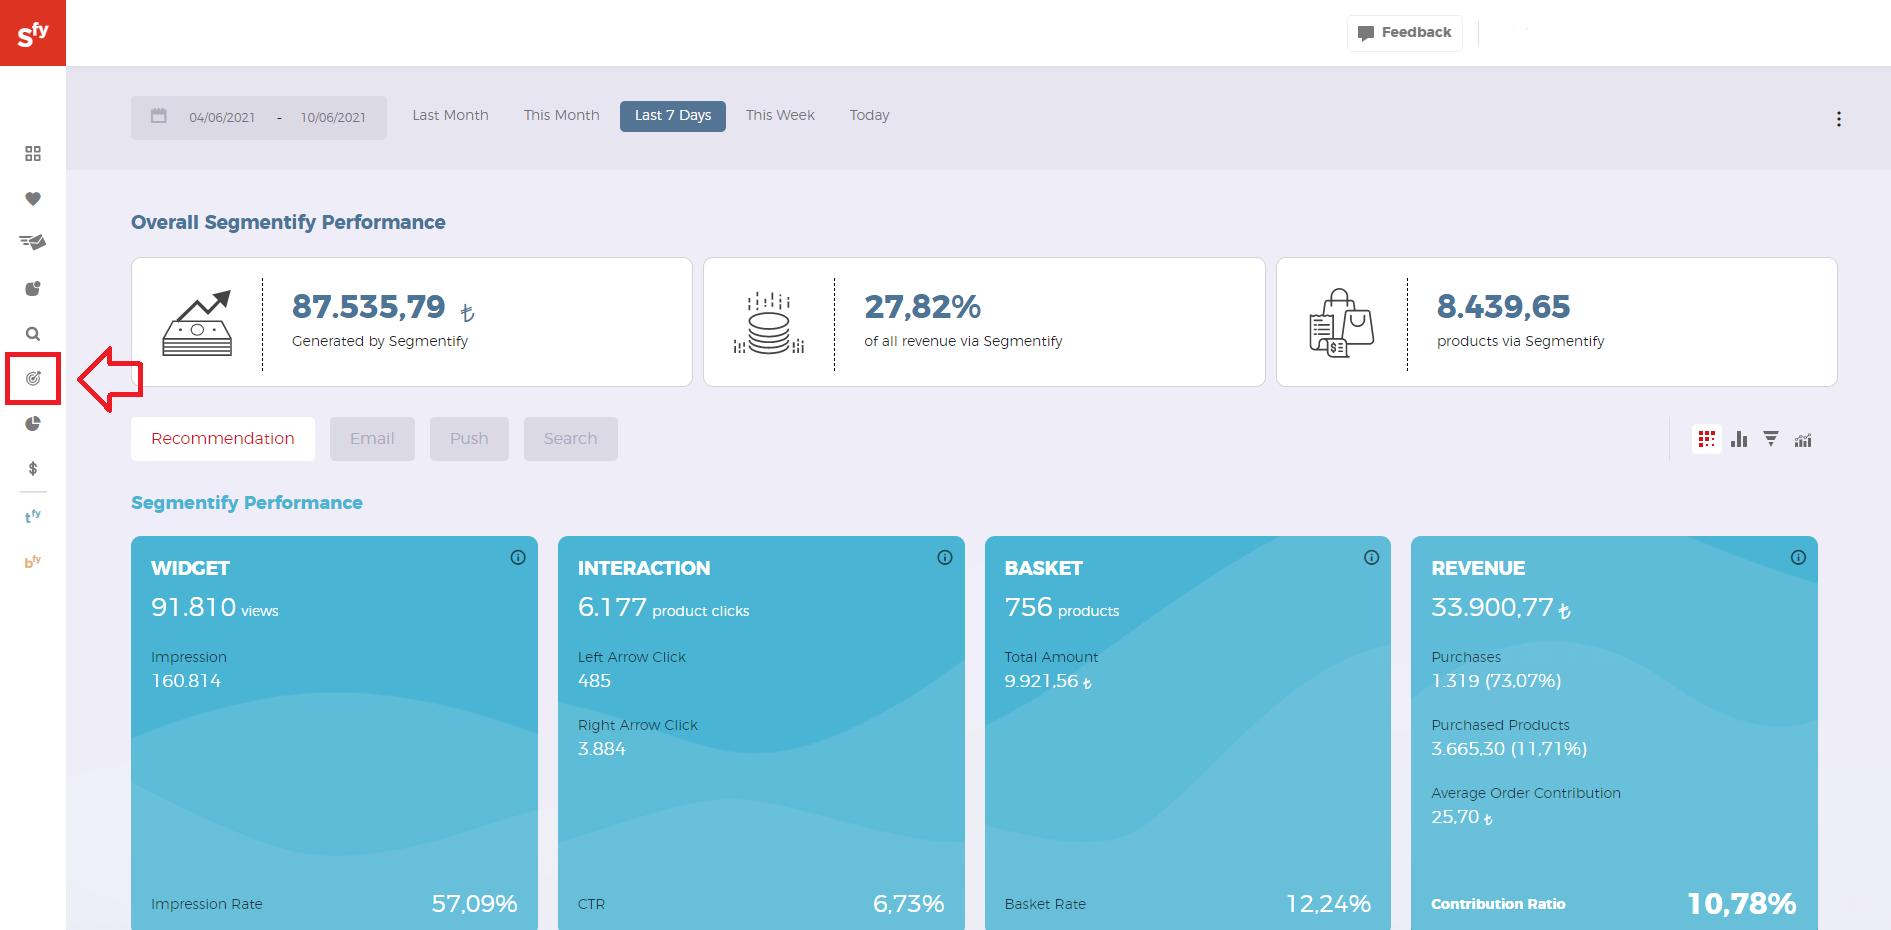Open the target icon in the sidebar
Image resolution: width=1891 pixels, height=930 pixels.
(x=33, y=379)
